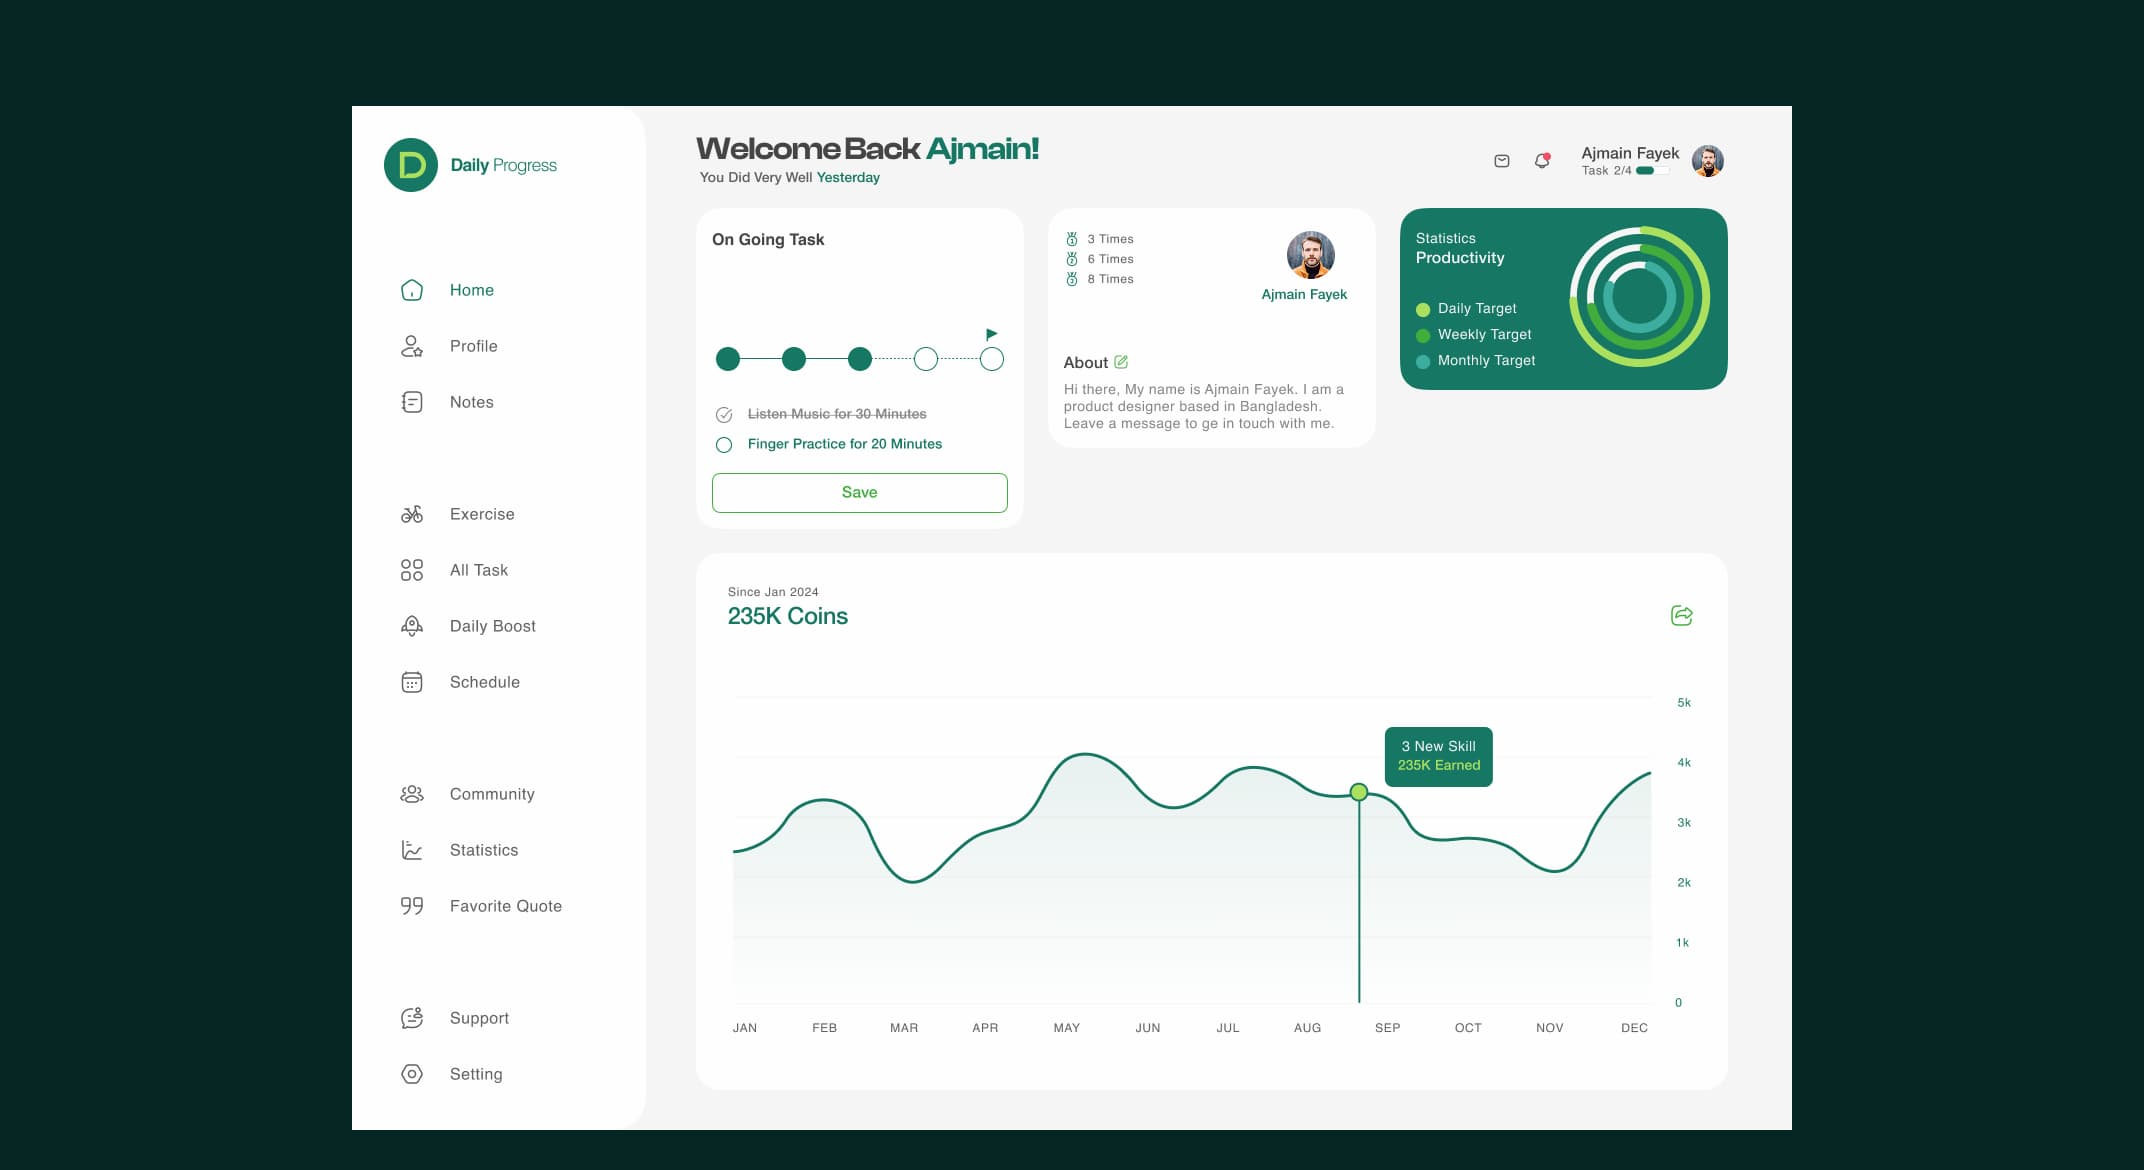The height and width of the screenshot is (1170, 2144).
Task: Open the Statistics page from the sidebar
Action: click(484, 849)
